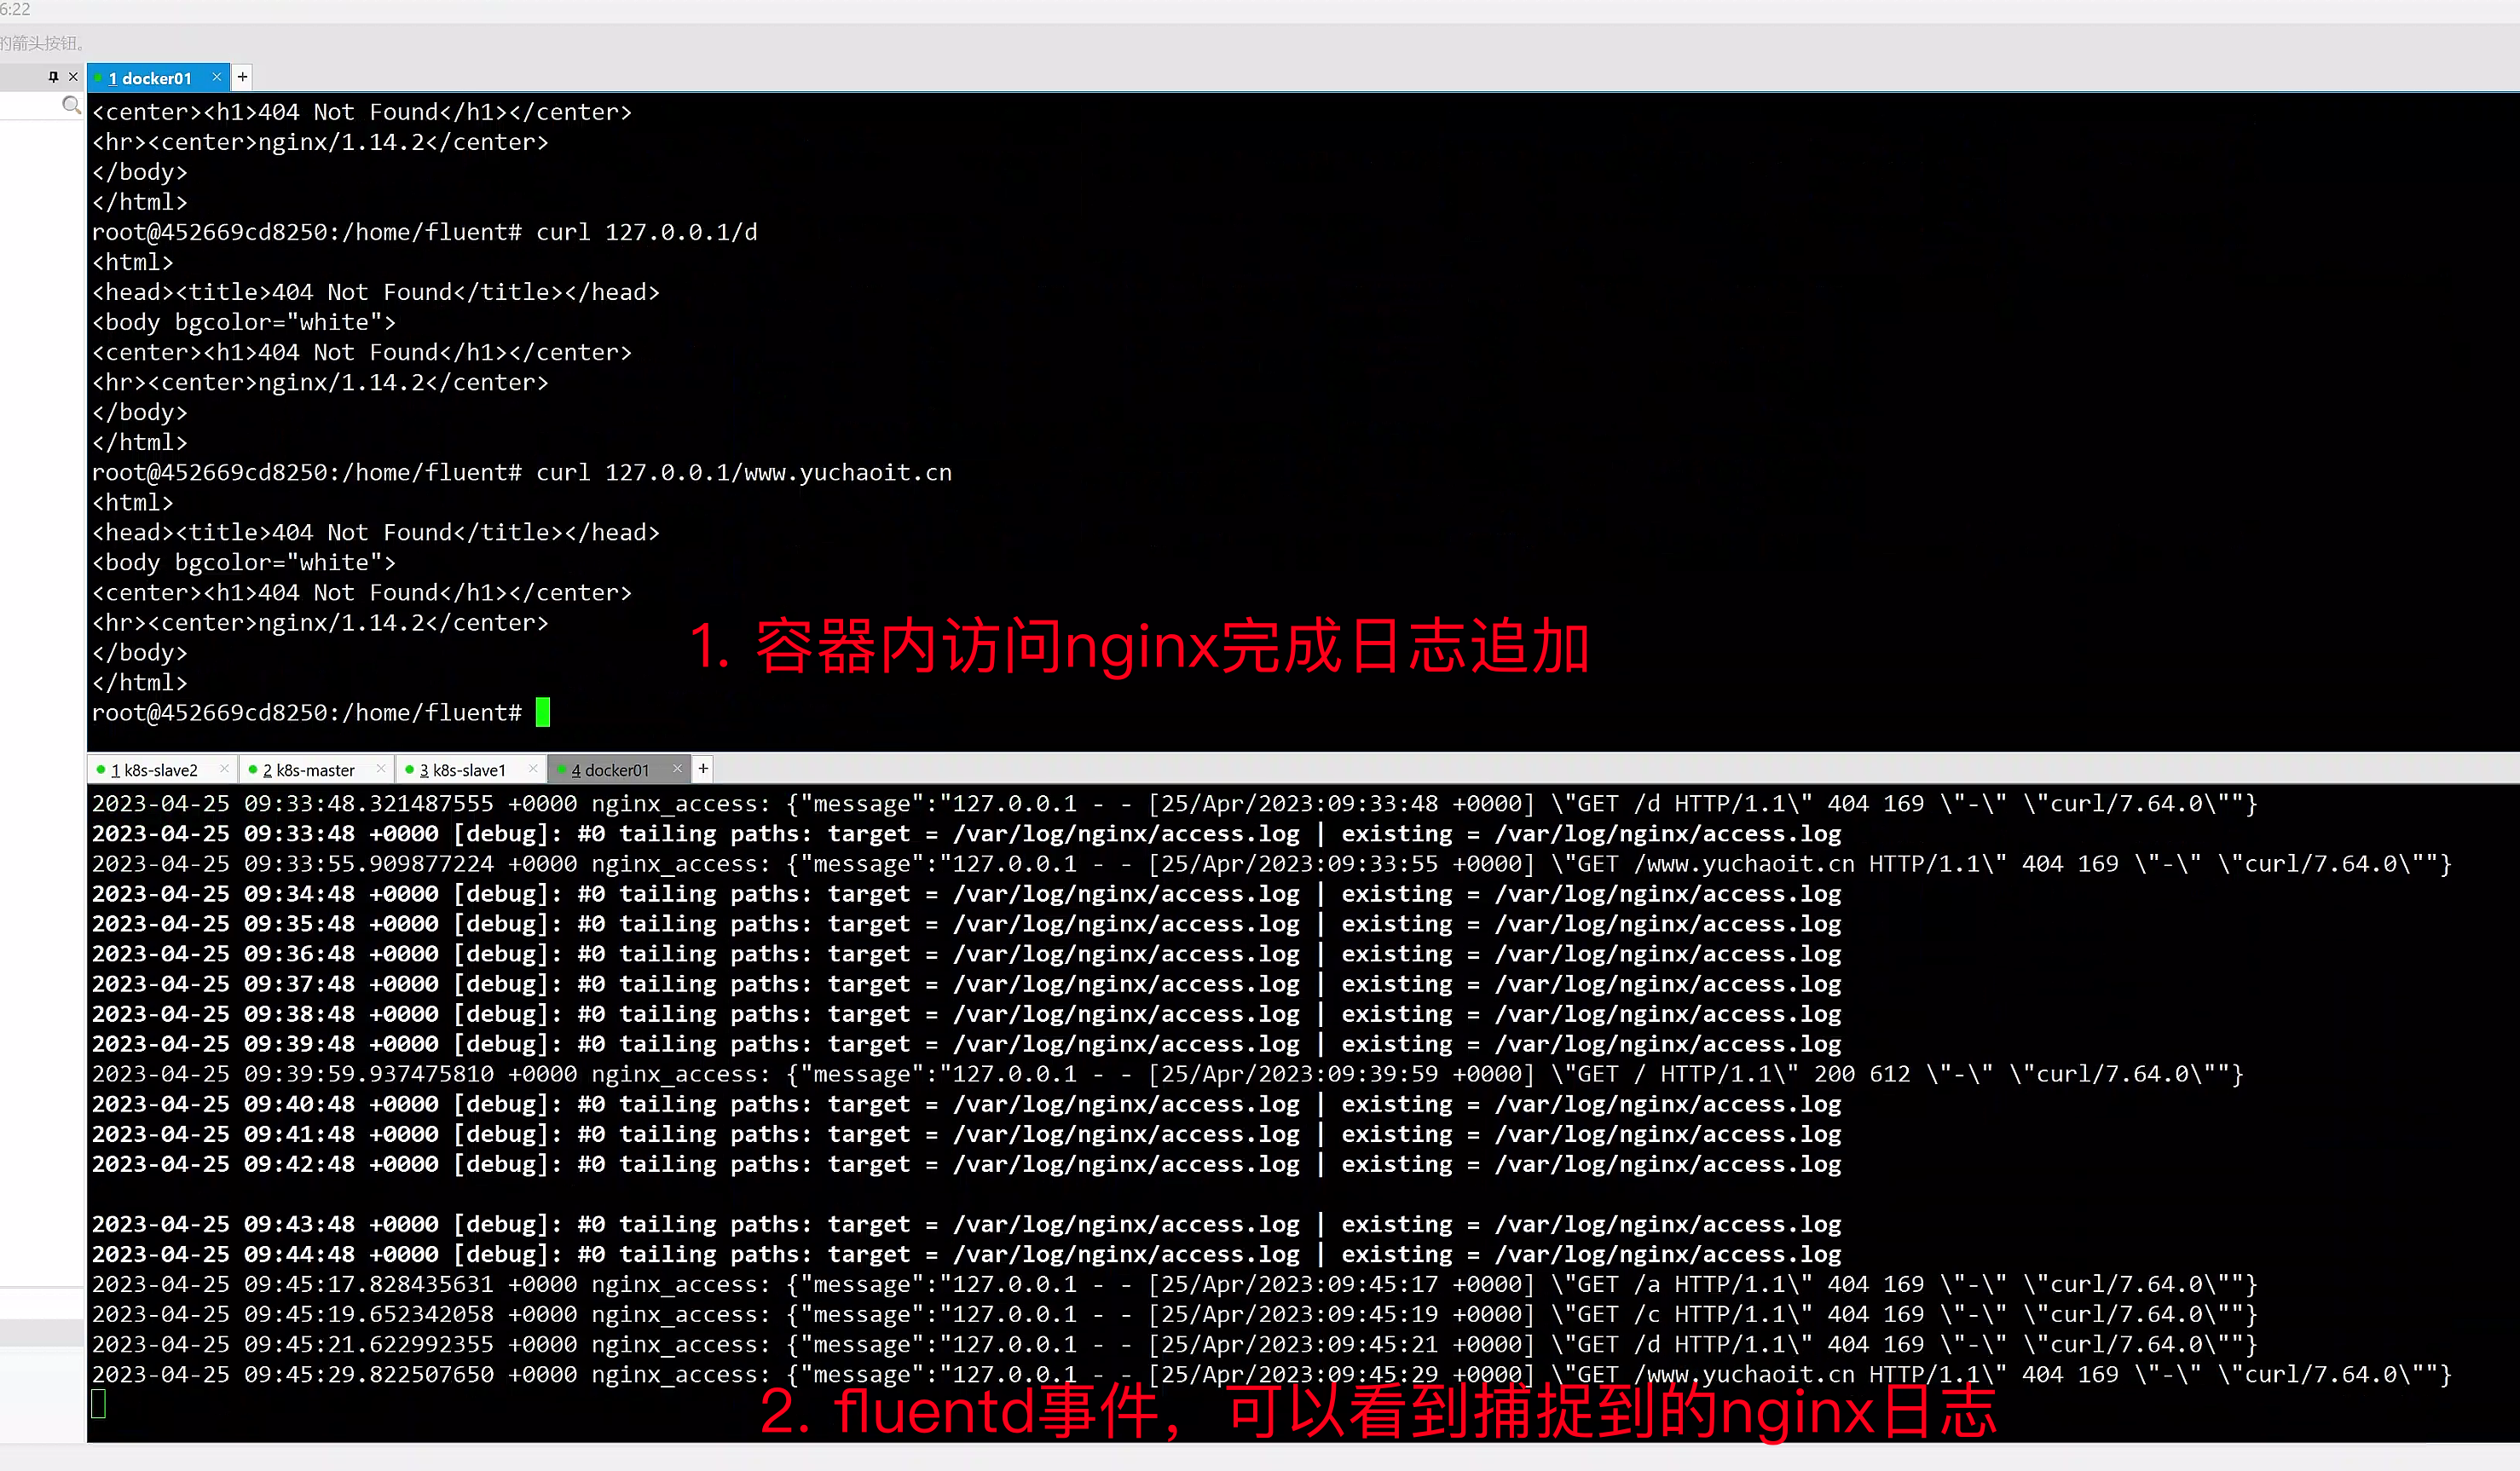Add a new tab in upper pane
Image resolution: width=2520 pixels, height=1471 pixels.
pyautogui.click(x=242, y=77)
